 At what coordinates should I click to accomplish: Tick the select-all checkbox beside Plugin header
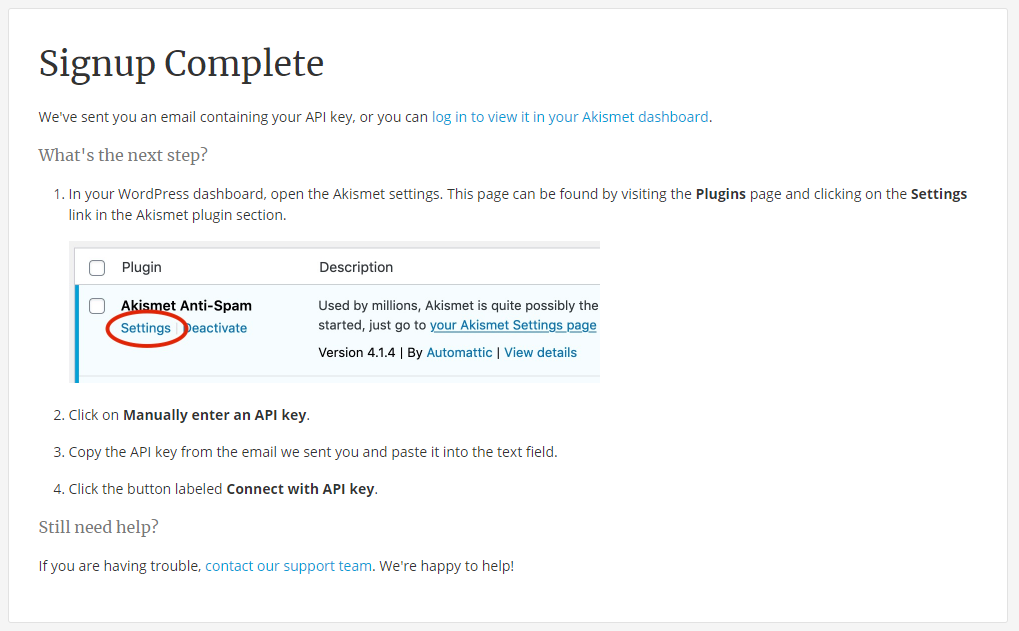(97, 268)
